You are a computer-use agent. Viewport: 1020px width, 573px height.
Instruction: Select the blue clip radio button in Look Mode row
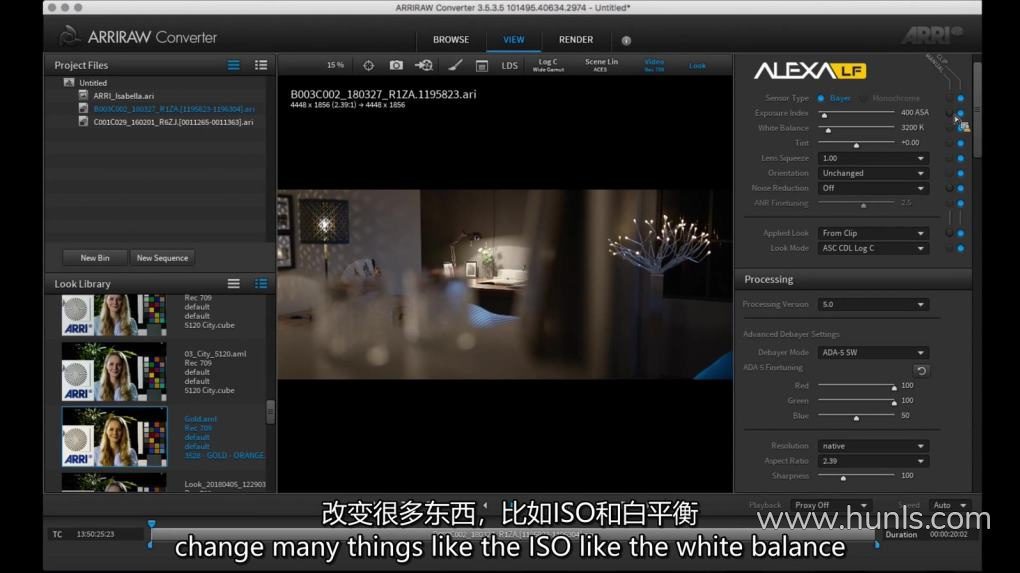point(961,248)
